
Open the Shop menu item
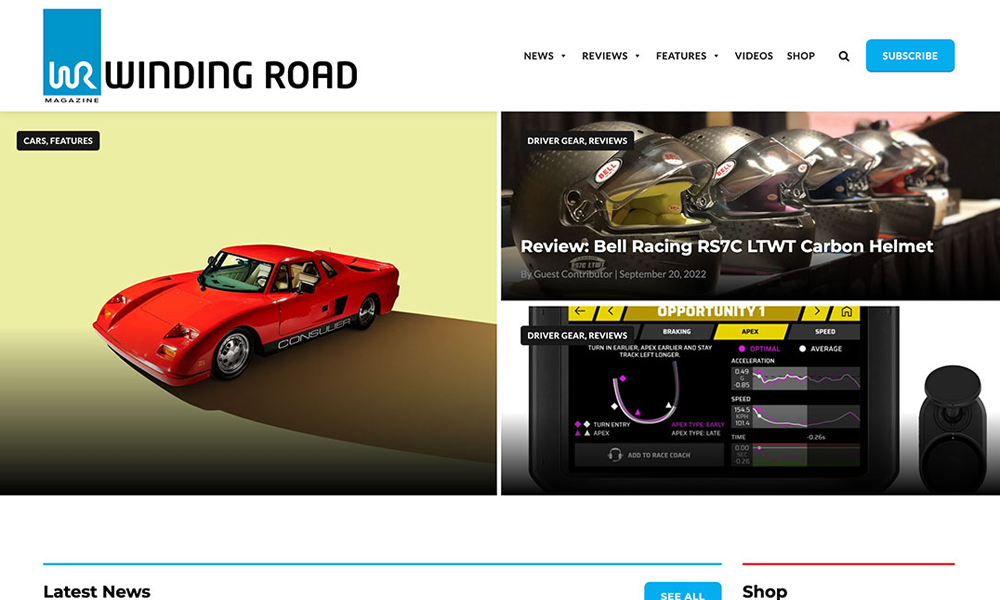tap(800, 56)
